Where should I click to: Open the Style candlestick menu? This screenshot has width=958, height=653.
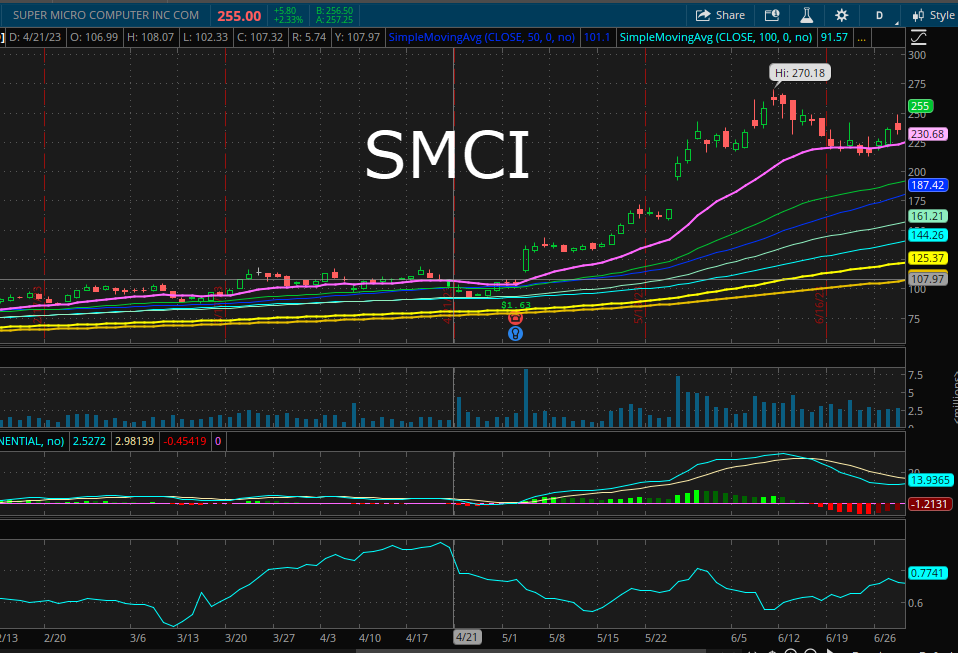[934, 15]
